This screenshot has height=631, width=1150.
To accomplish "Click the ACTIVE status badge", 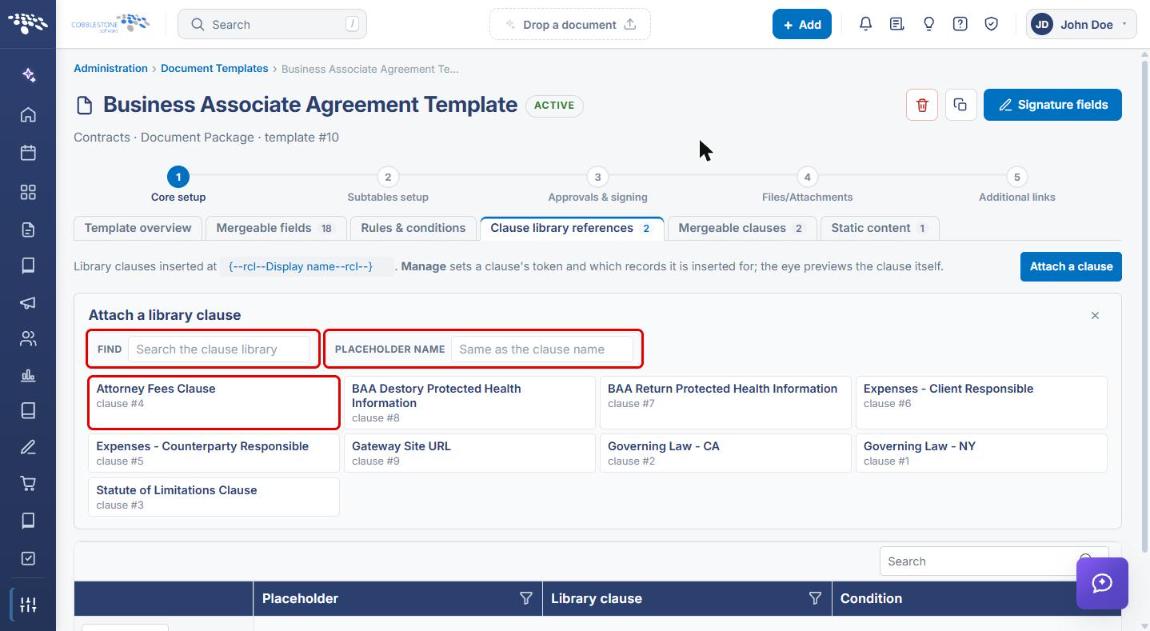I will pyautogui.click(x=554, y=106).
